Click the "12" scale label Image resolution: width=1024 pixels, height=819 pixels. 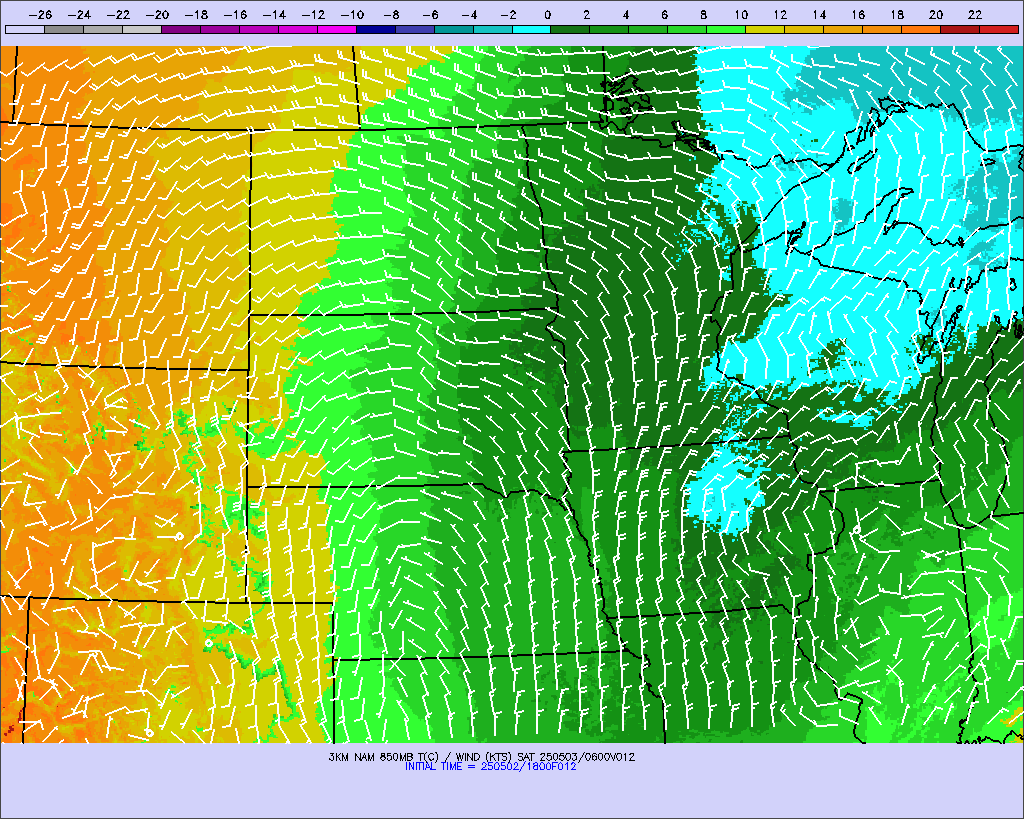pyautogui.click(x=780, y=14)
